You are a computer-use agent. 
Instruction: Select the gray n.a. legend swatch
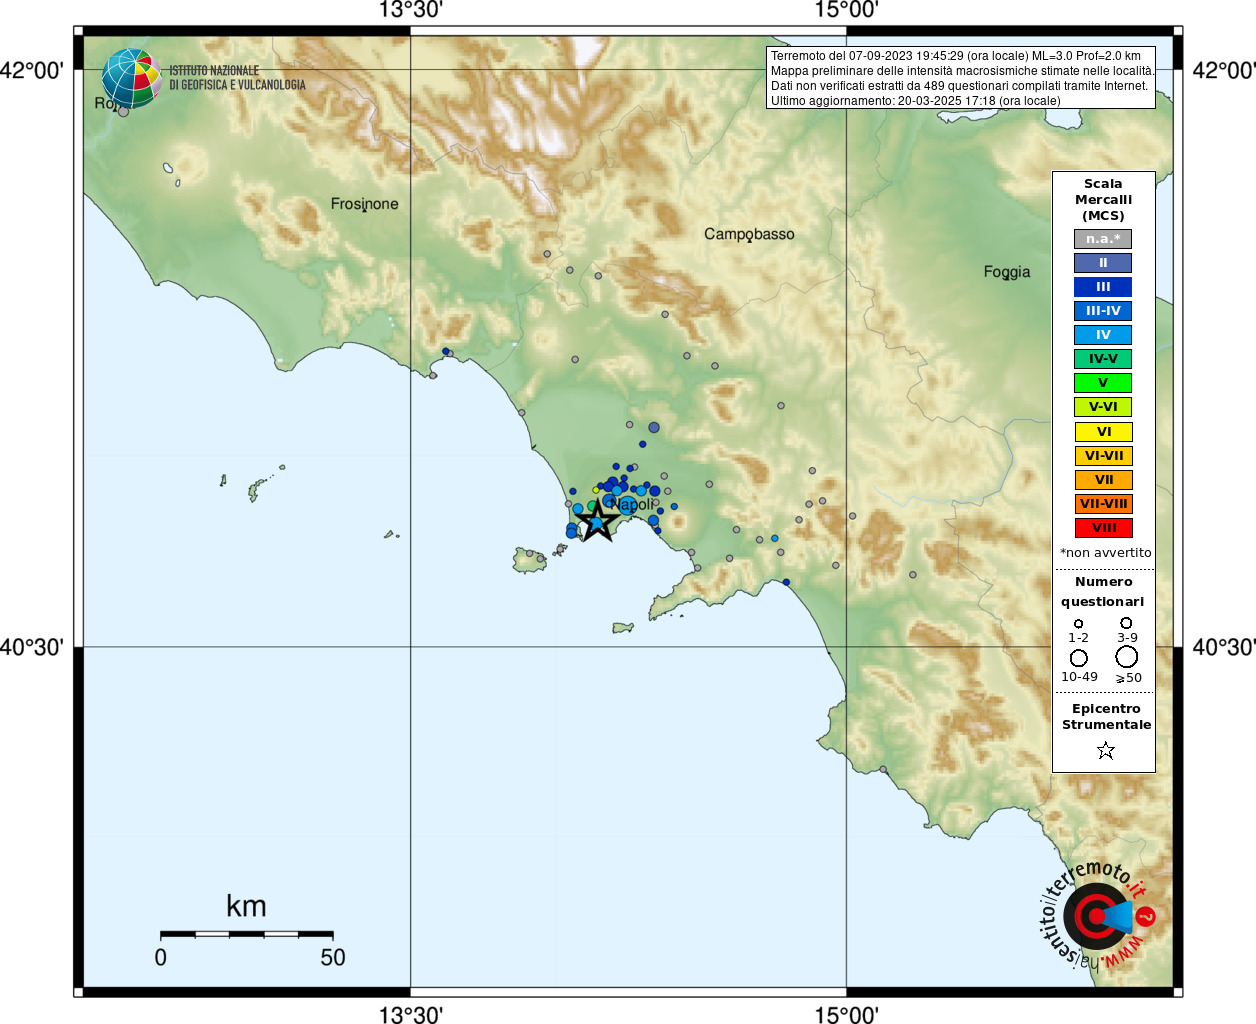coord(1103,239)
